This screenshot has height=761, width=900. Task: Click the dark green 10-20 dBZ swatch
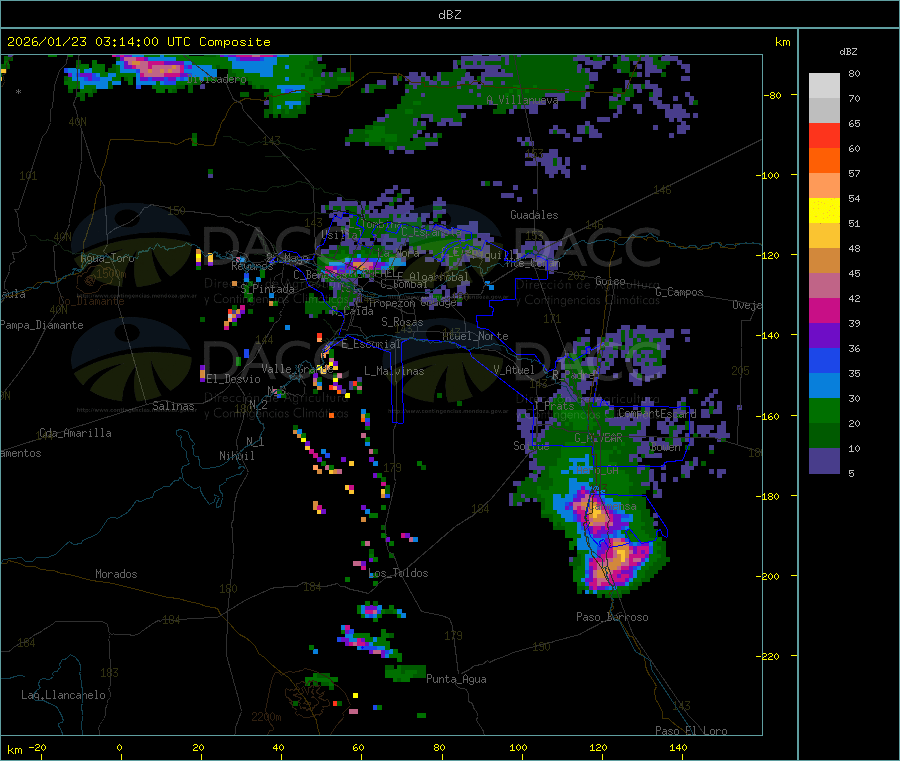(824, 436)
